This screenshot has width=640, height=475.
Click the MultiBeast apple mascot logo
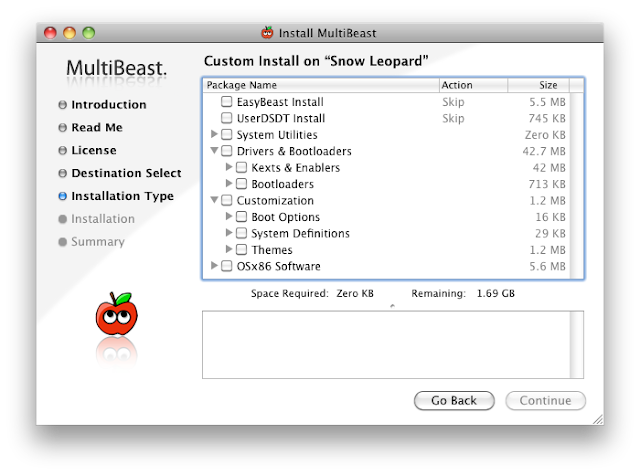pos(117,313)
